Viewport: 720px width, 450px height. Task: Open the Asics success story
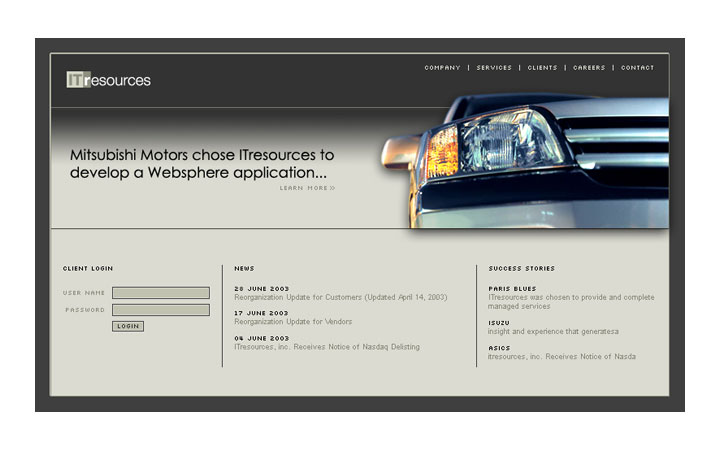tap(499, 348)
